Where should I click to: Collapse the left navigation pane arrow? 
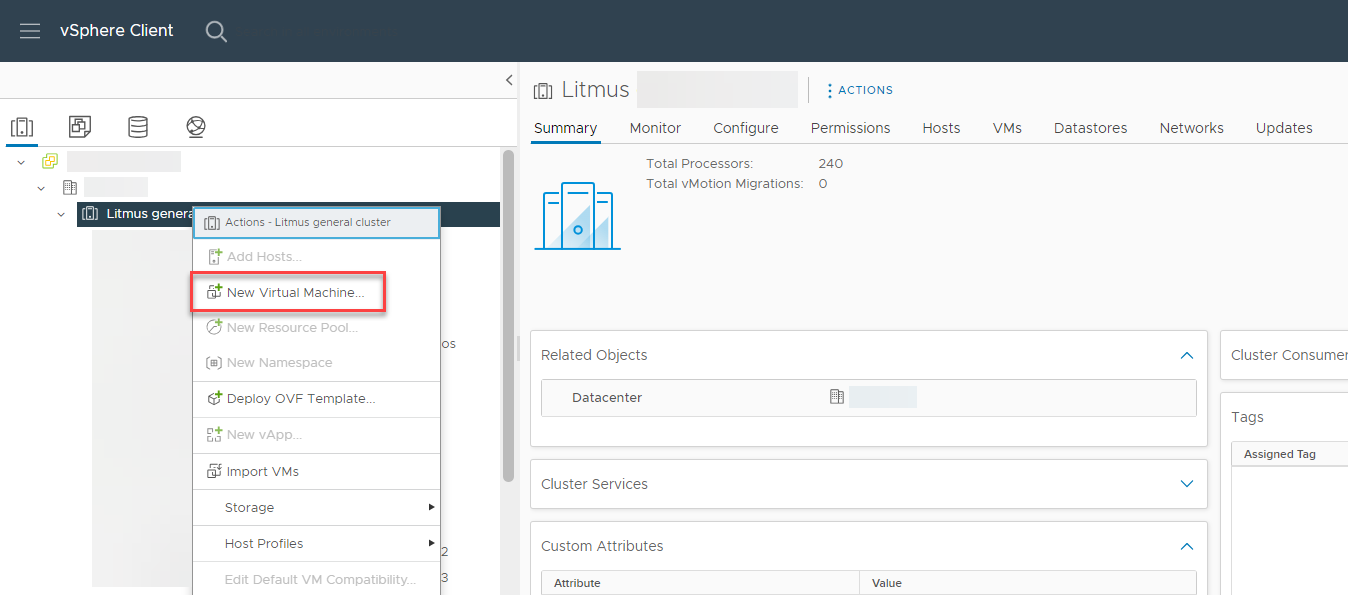[x=508, y=81]
